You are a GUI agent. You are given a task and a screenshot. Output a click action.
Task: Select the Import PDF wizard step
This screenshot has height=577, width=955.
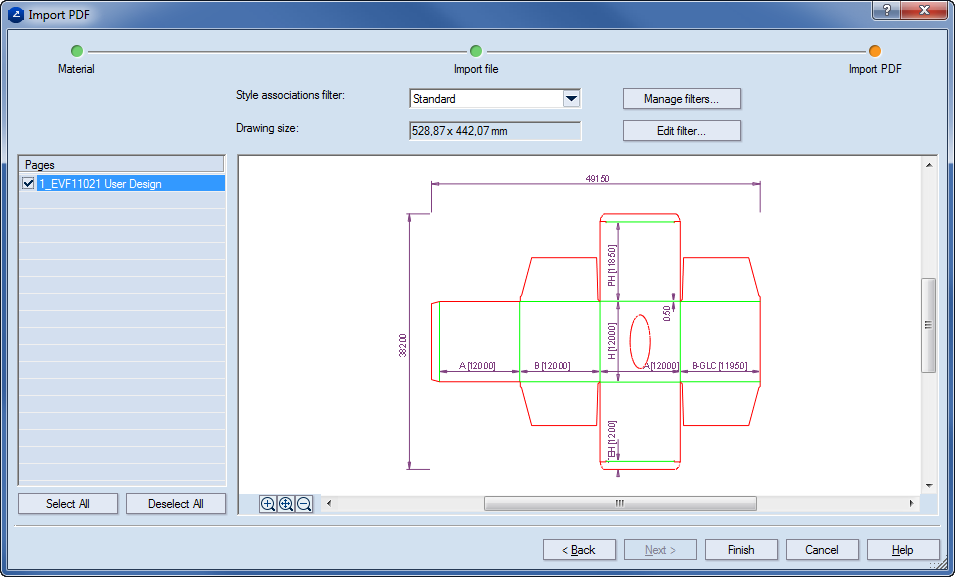point(875,51)
